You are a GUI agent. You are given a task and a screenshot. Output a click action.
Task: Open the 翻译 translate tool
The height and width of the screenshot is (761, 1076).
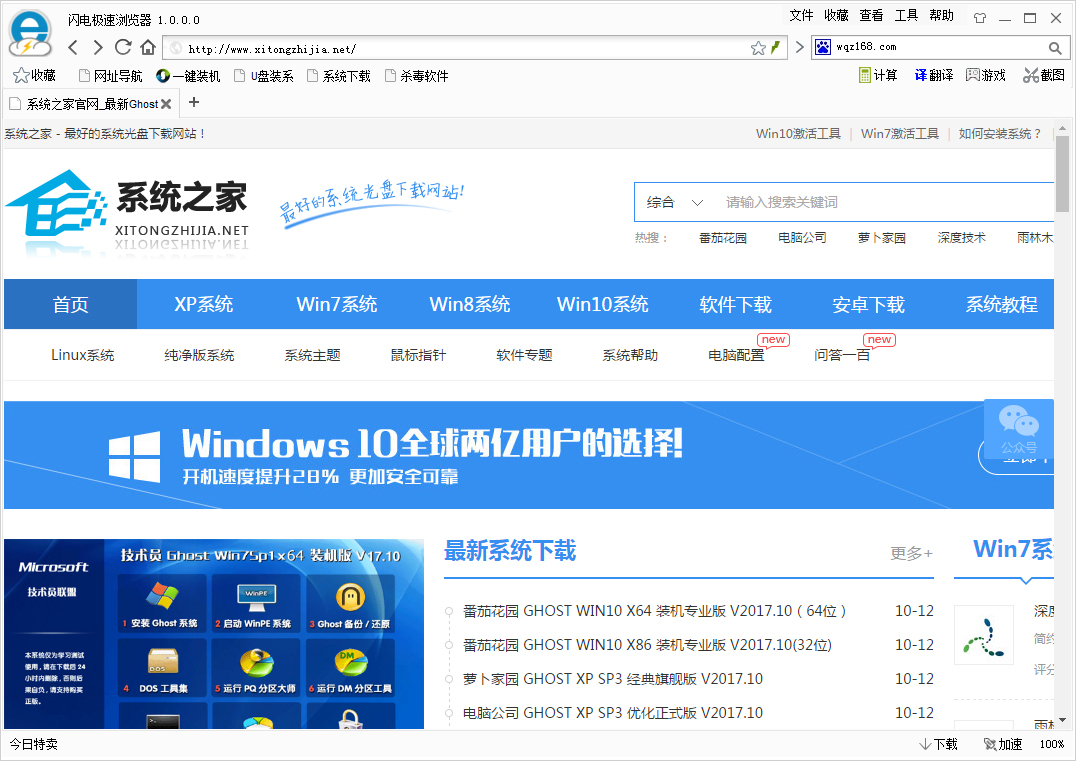(934, 75)
